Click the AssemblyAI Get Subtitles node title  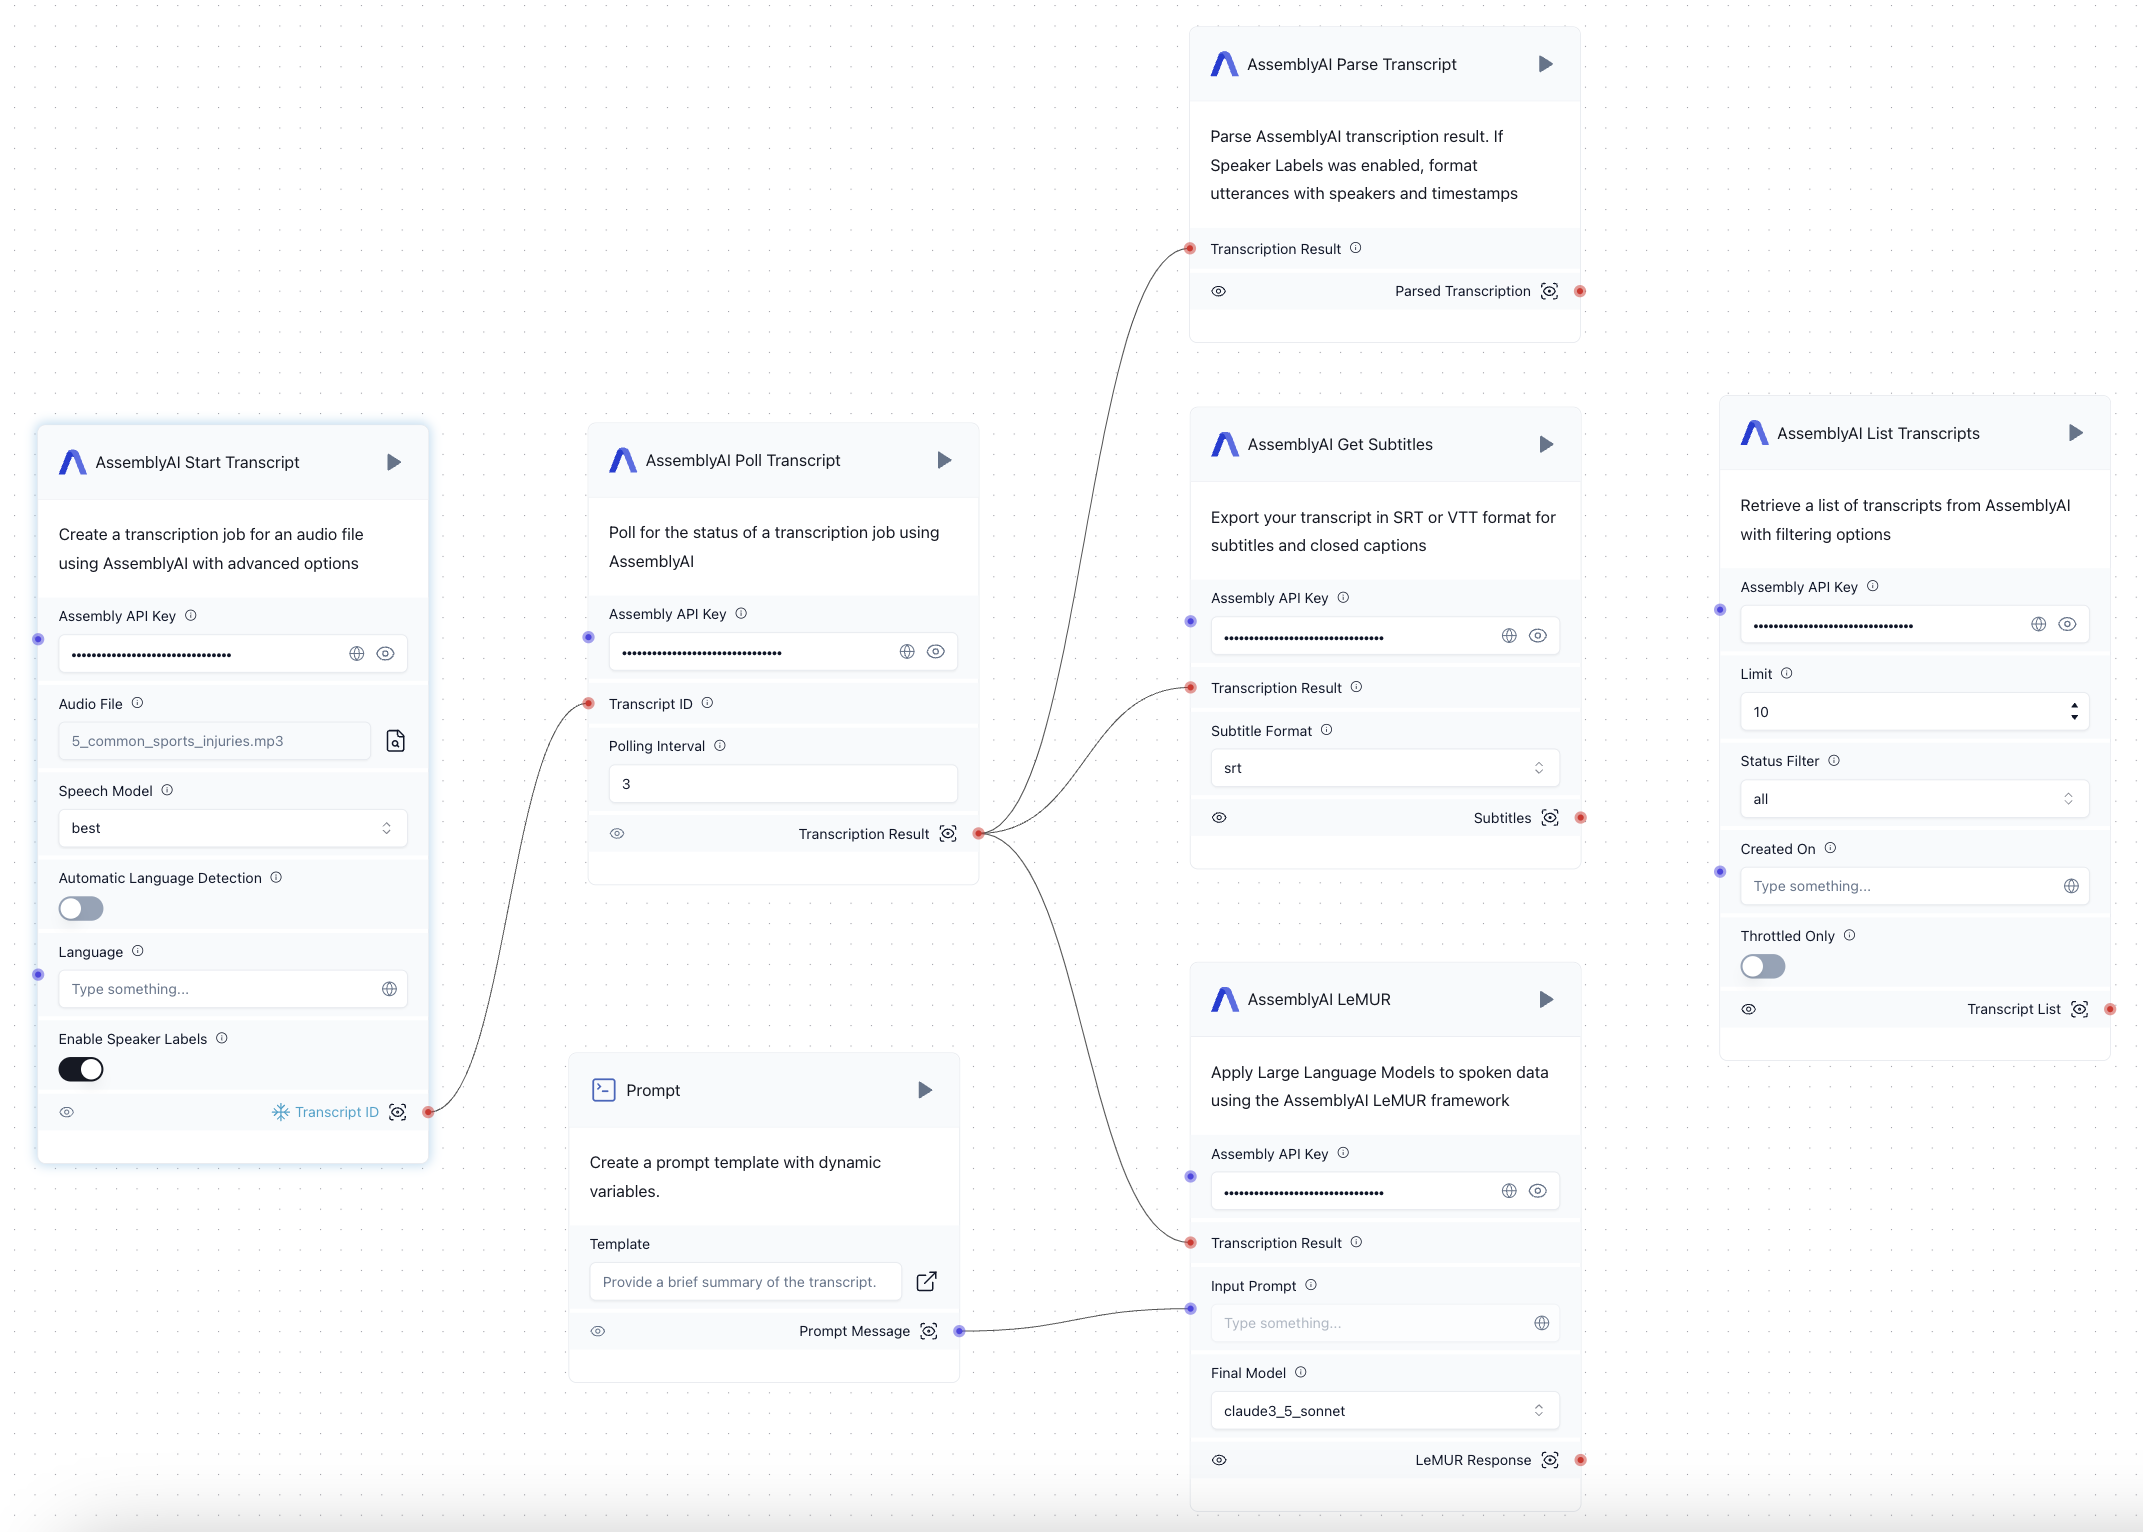point(1339,444)
